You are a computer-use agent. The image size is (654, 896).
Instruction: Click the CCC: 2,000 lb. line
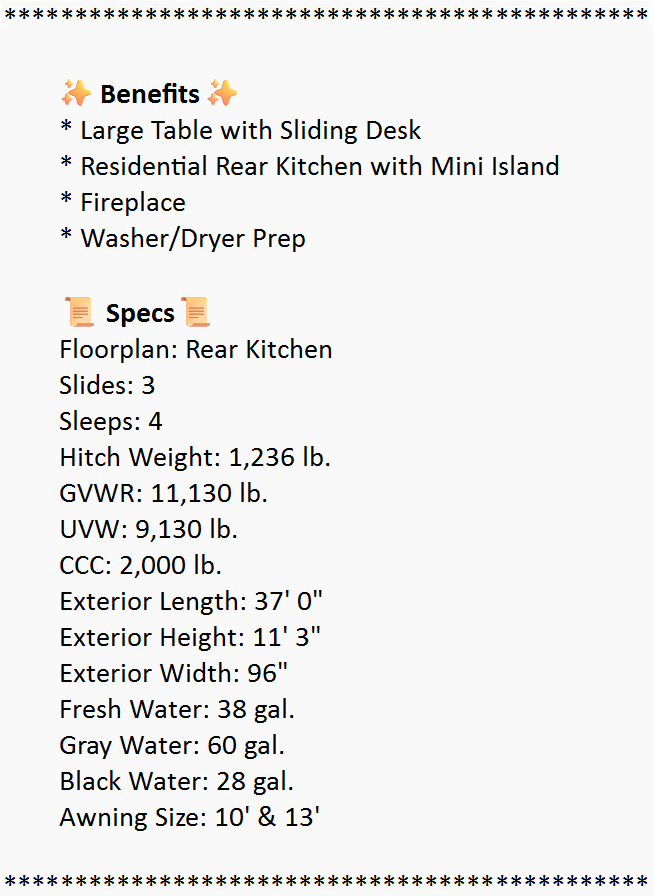[140, 565]
